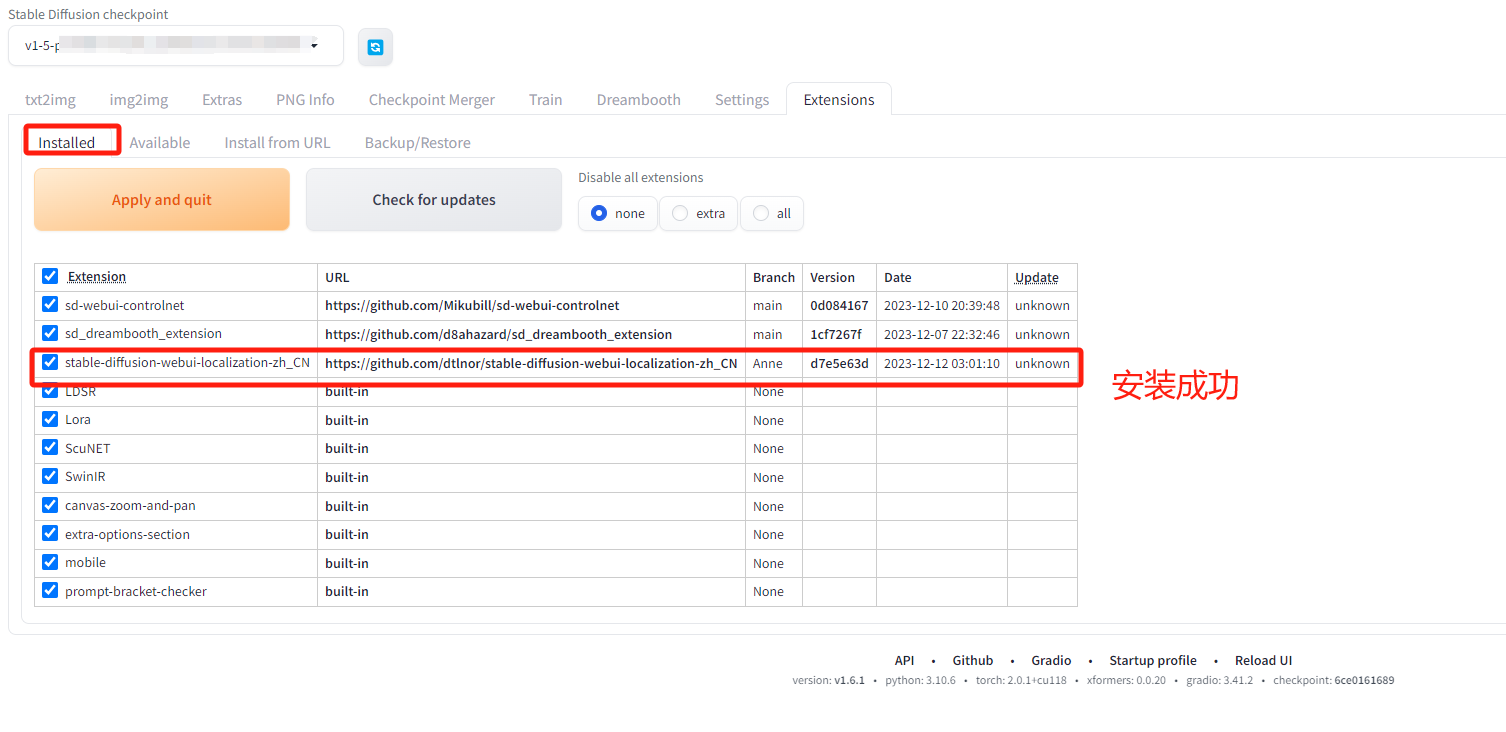Toggle the LDSR extension checkbox
This screenshot has height=732, width=1506.
pyautogui.click(x=50, y=391)
